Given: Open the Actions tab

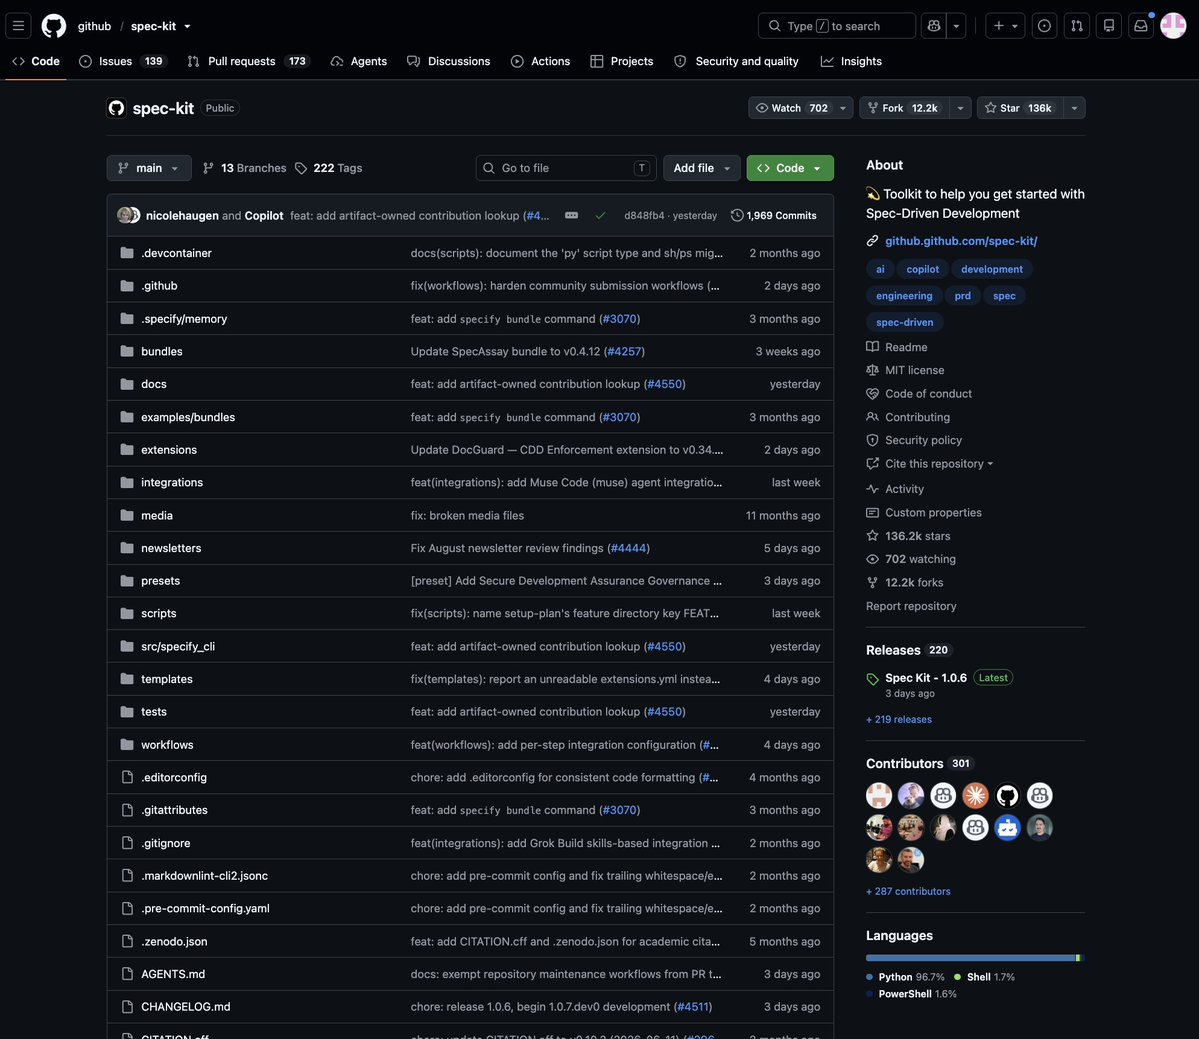Looking at the screenshot, I should (541, 61).
